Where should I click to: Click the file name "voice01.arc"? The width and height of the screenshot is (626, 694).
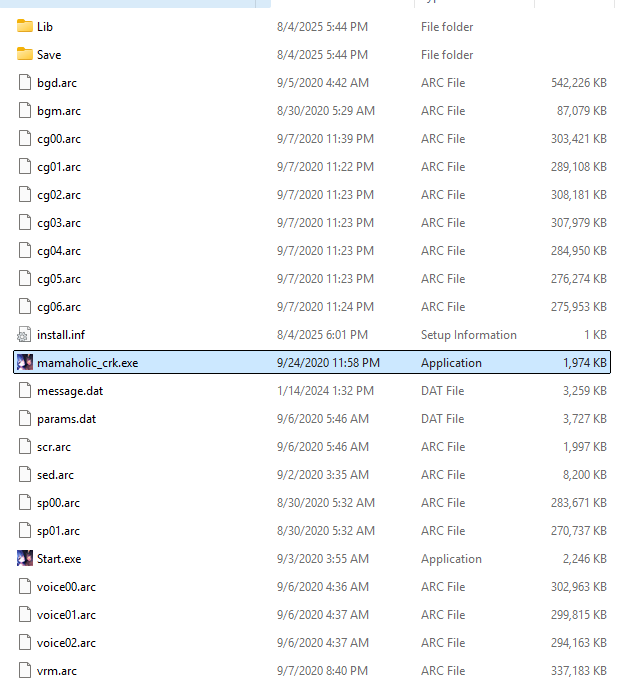point(66,615)
